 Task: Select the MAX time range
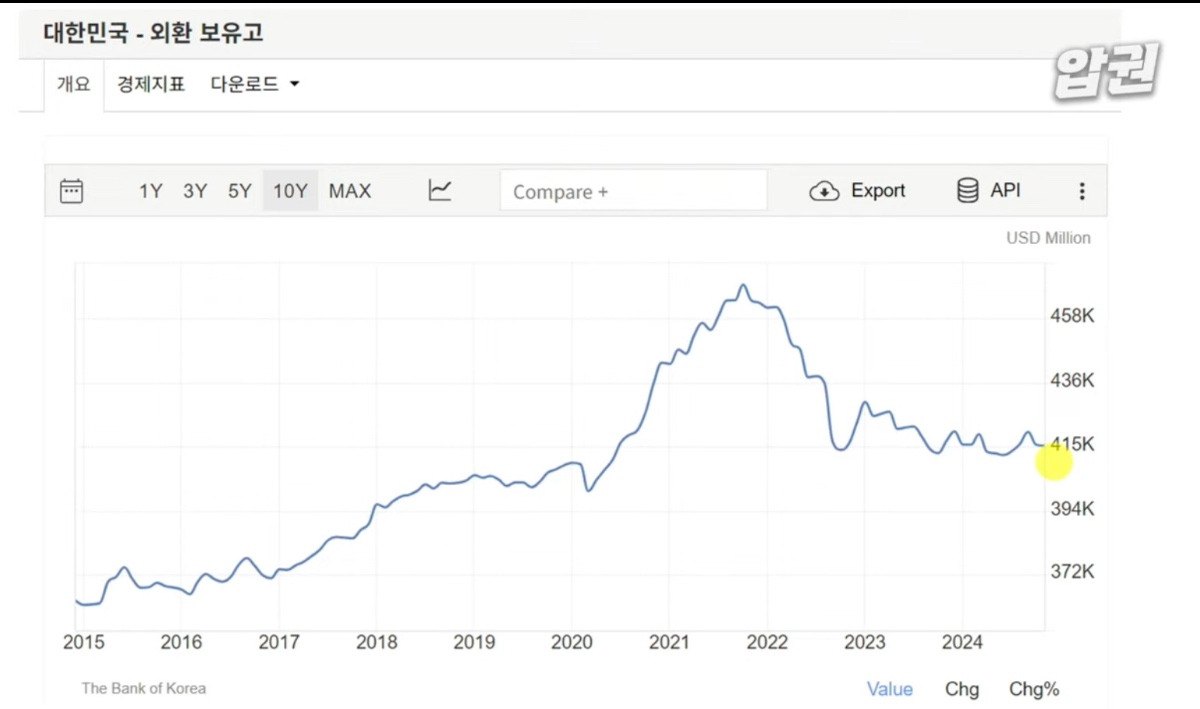pyautogui.click(x=350, y=191)
